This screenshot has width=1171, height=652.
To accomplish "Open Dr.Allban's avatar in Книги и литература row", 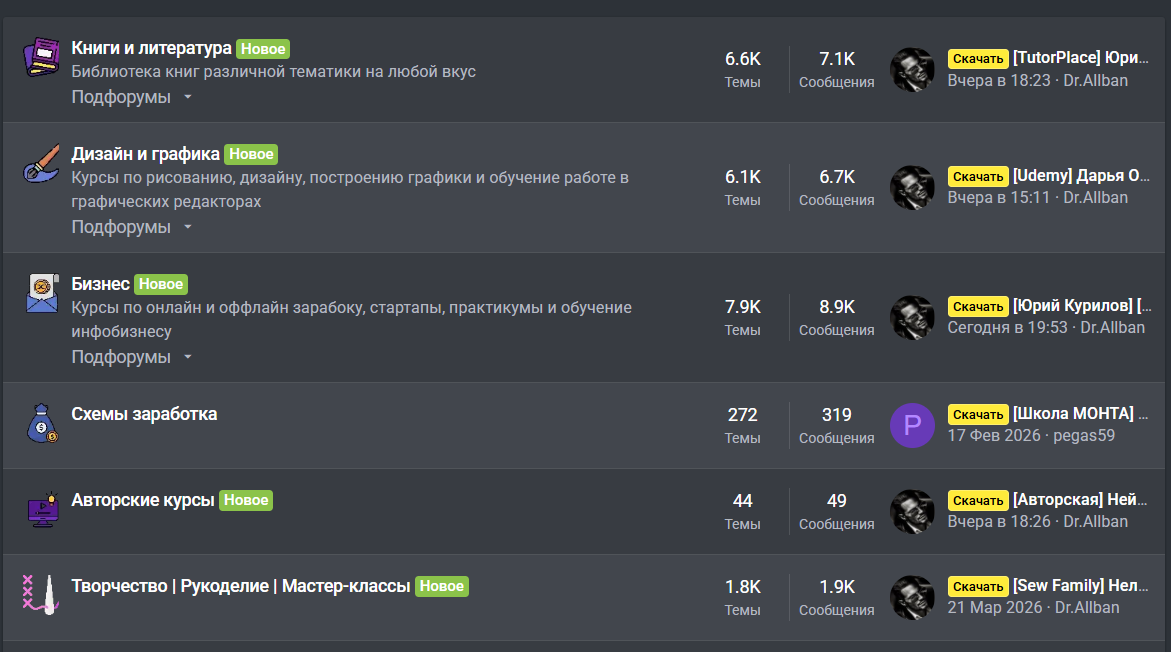I will 912,70.
